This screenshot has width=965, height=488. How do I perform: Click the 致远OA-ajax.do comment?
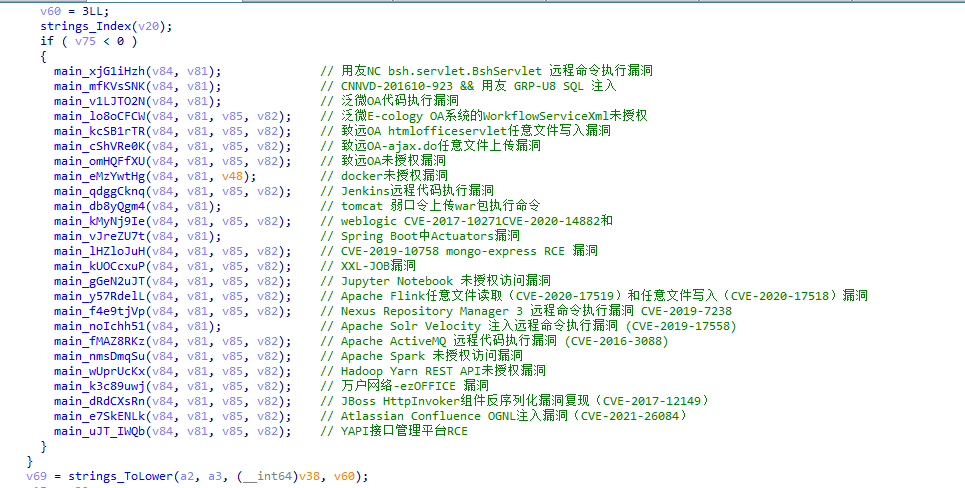pyautogui.click(x=431, y=146)
